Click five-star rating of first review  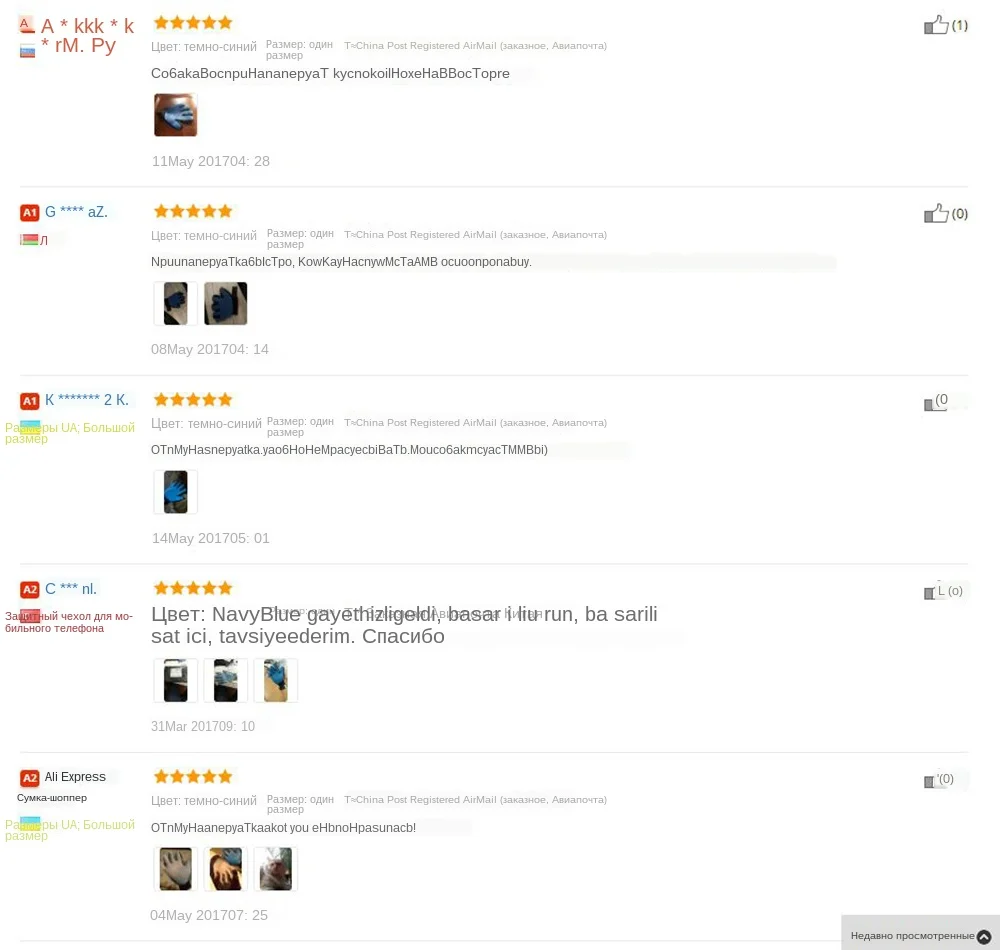coord(193,23)
